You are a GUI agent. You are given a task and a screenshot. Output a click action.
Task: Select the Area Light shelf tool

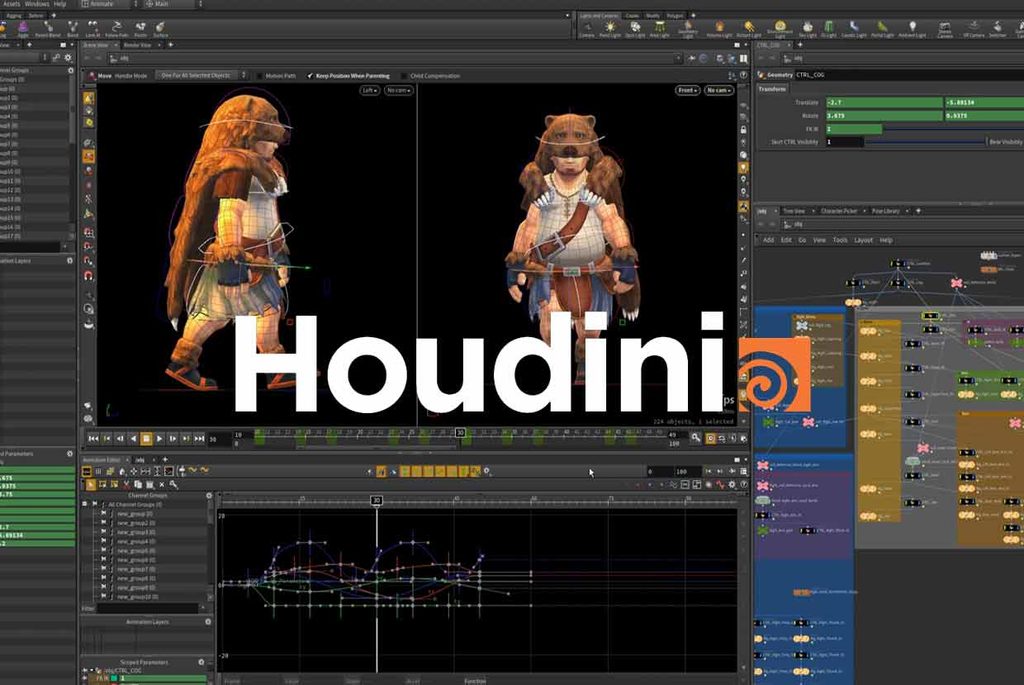click(660, 29)
